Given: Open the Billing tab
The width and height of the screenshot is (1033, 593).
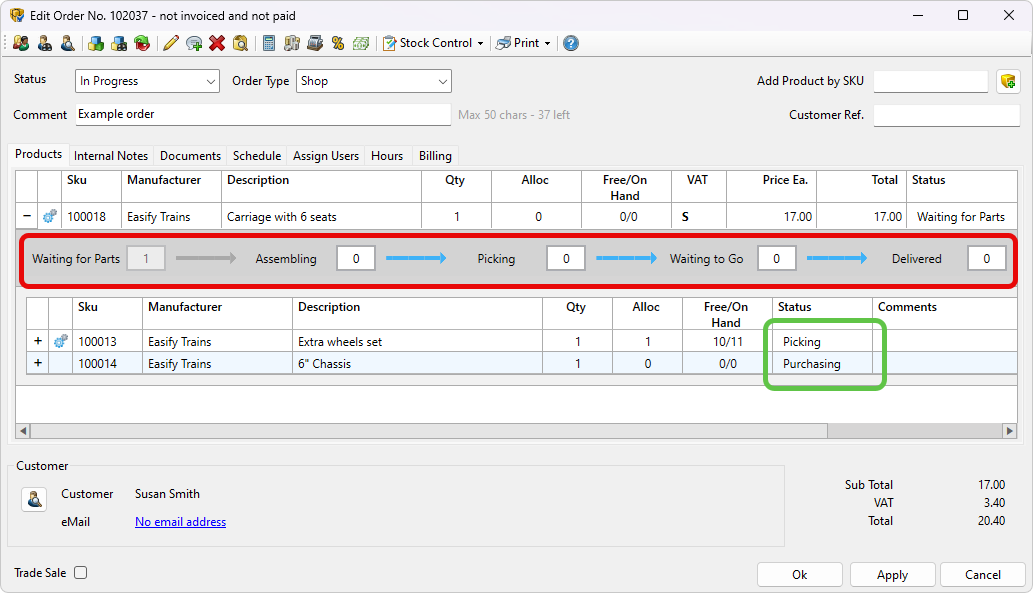Looking at the screenshot, I should [435, 156].
